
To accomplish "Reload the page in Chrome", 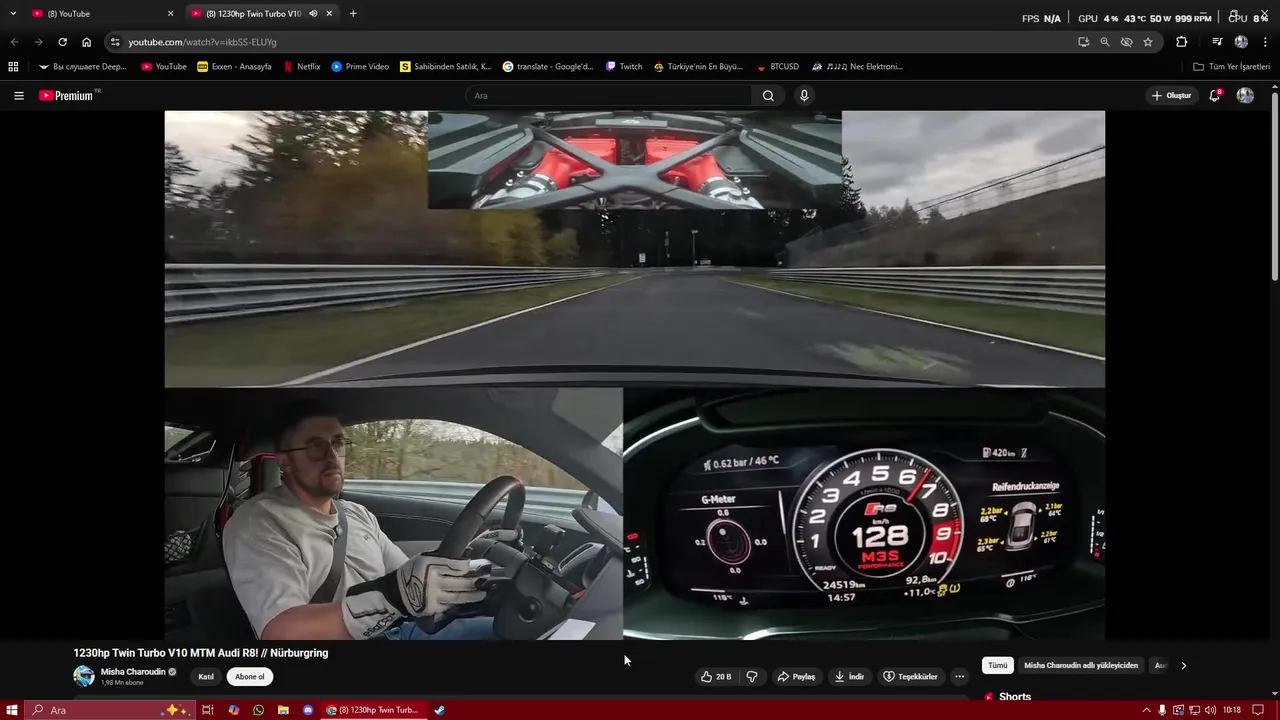I will [x=62, y=42].
